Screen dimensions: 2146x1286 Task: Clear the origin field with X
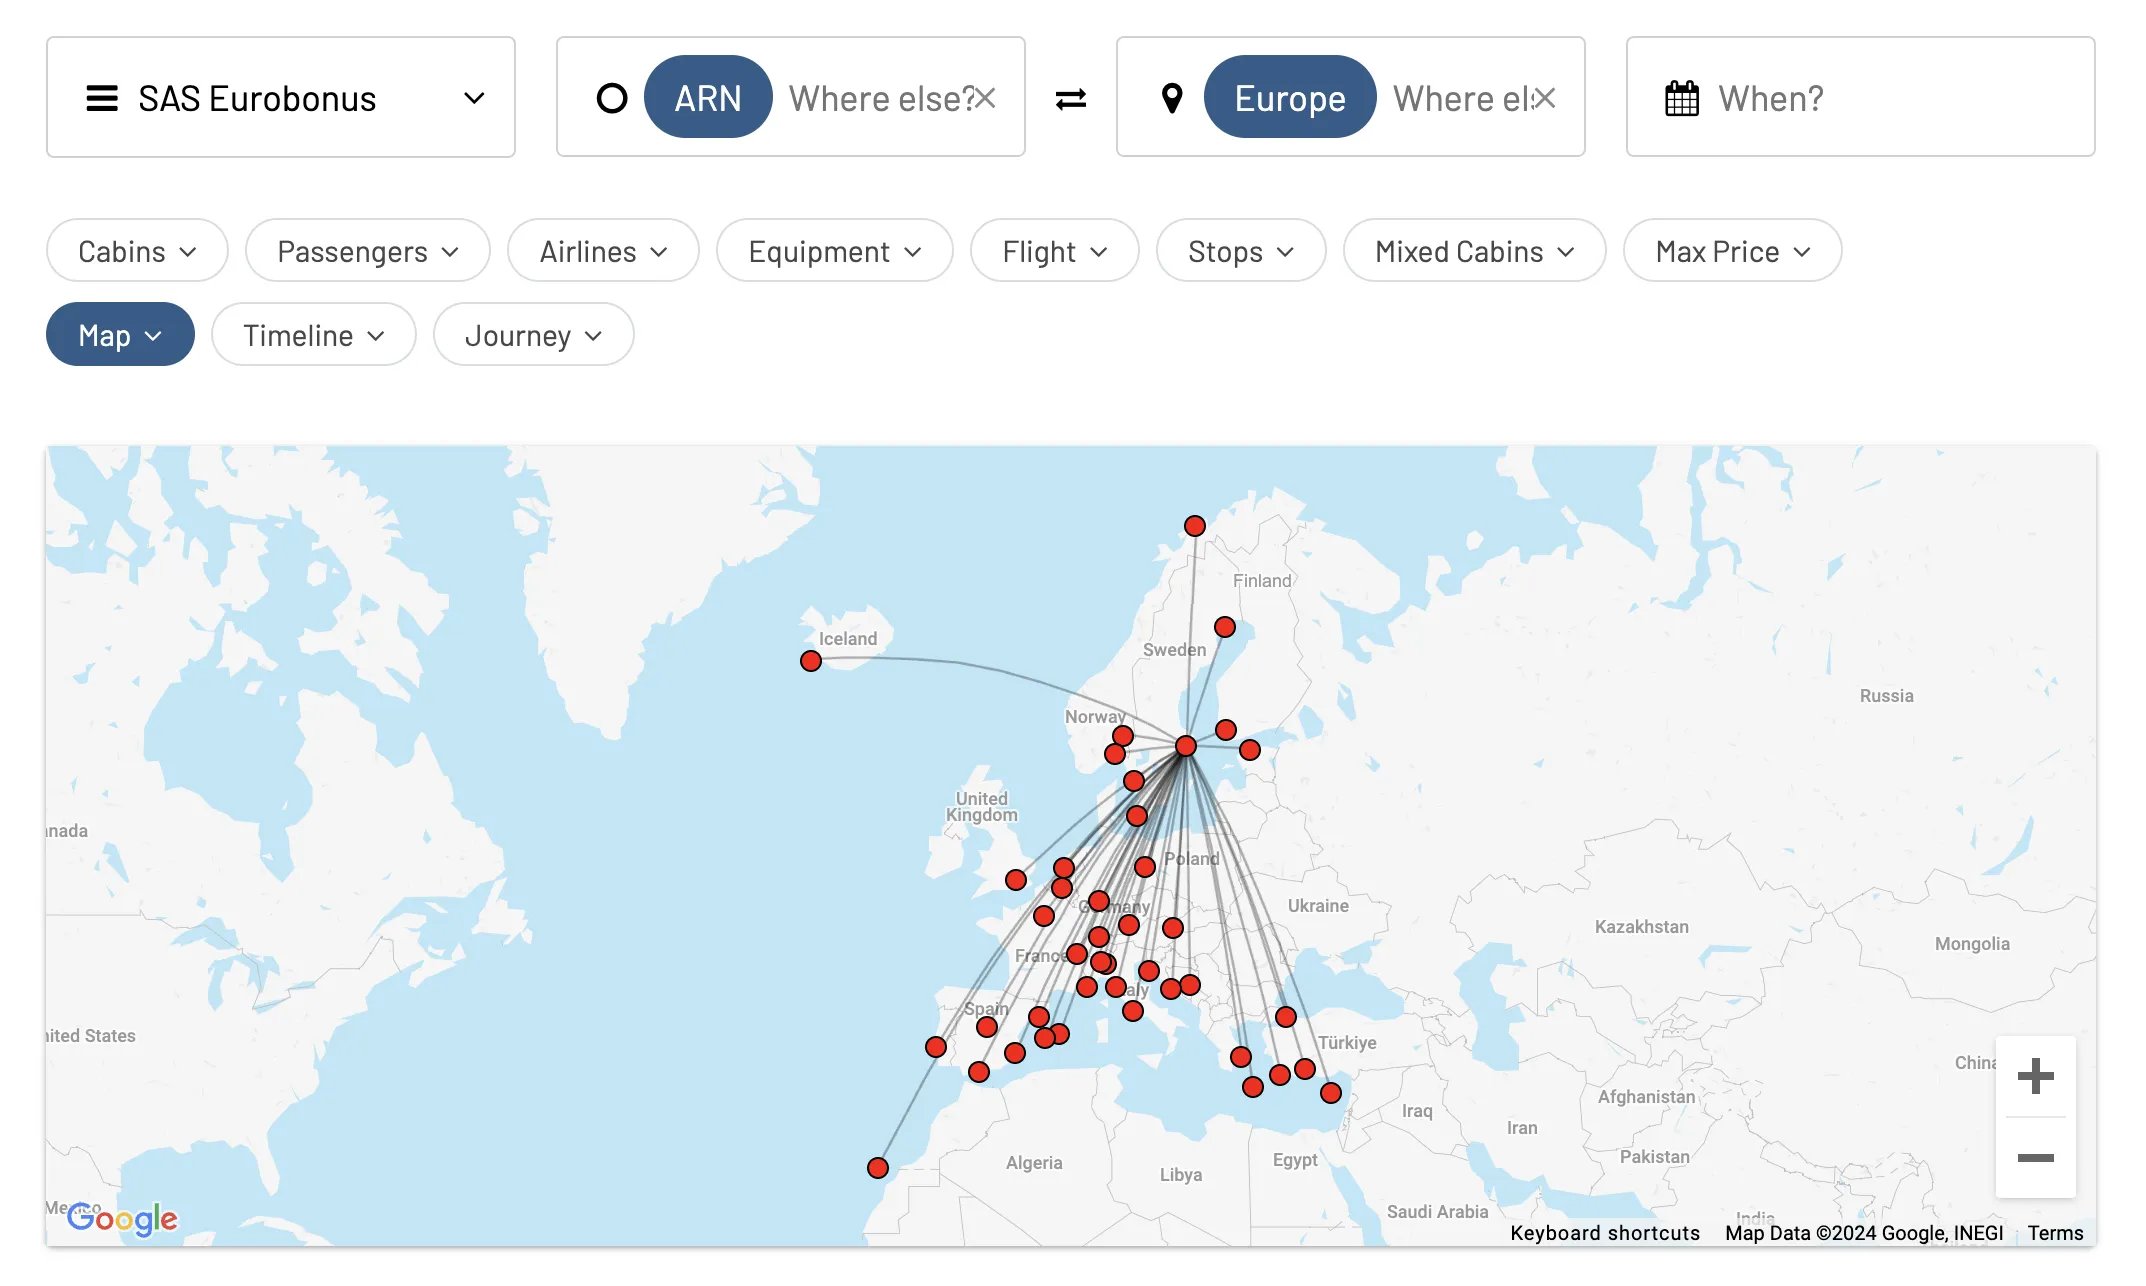pos(985,97)
